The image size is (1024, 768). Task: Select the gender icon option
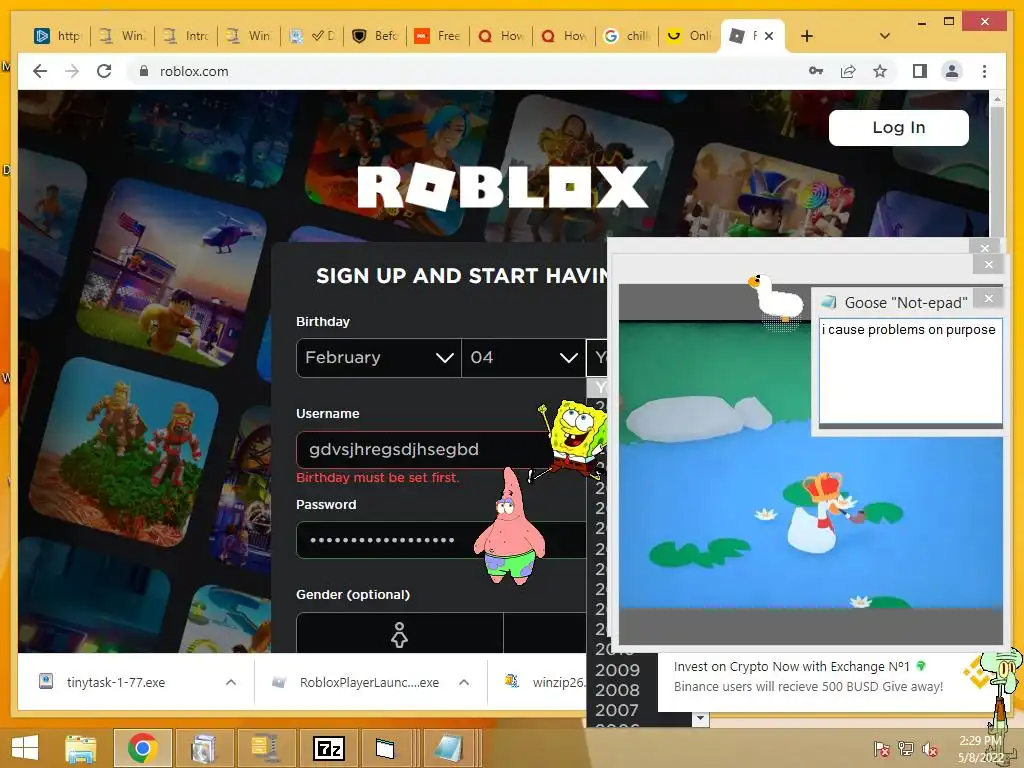tap(400, 633)
